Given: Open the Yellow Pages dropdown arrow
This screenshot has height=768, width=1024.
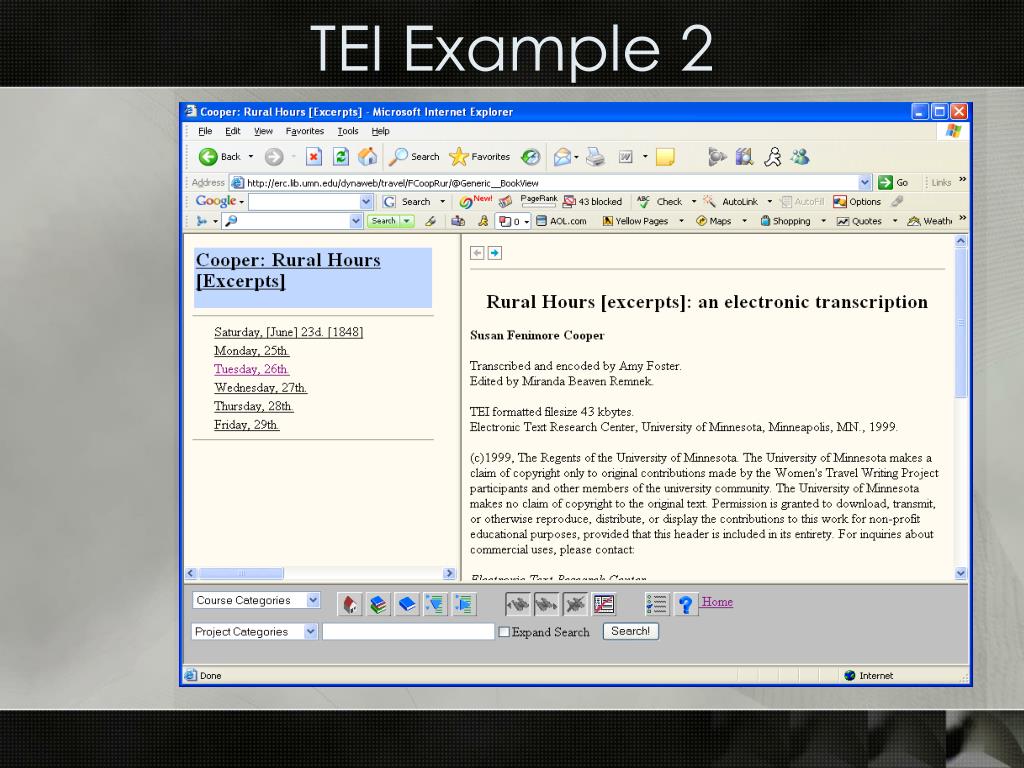Looking at the screenshot, I should pos(681,221).
